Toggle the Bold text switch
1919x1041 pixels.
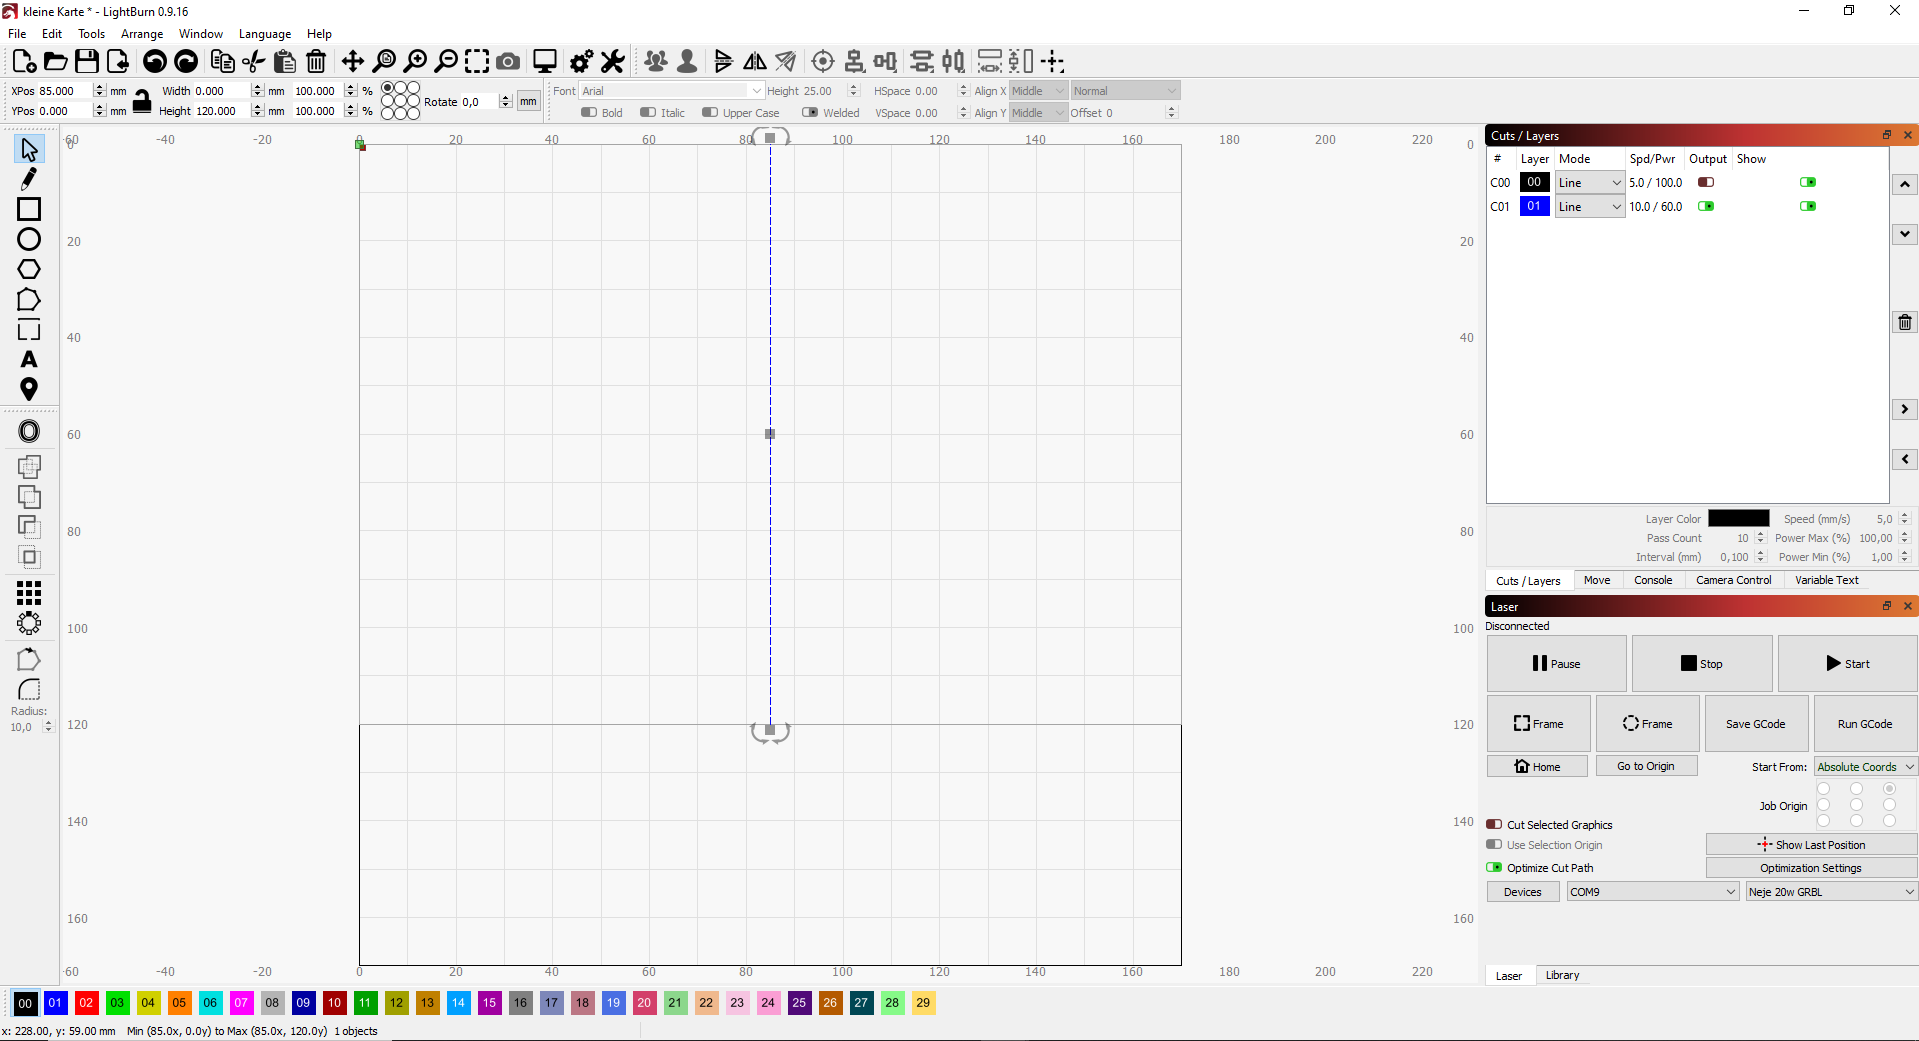589,112
